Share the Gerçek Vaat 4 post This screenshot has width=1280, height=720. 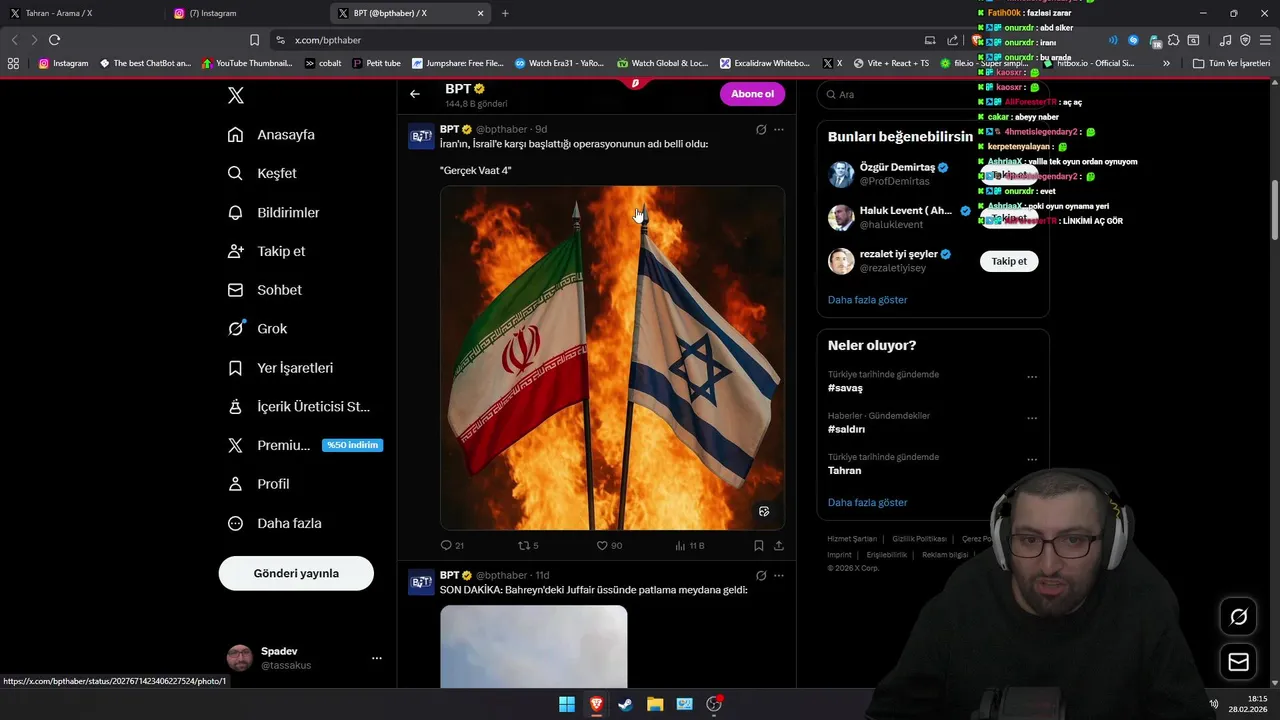(779, 545)
